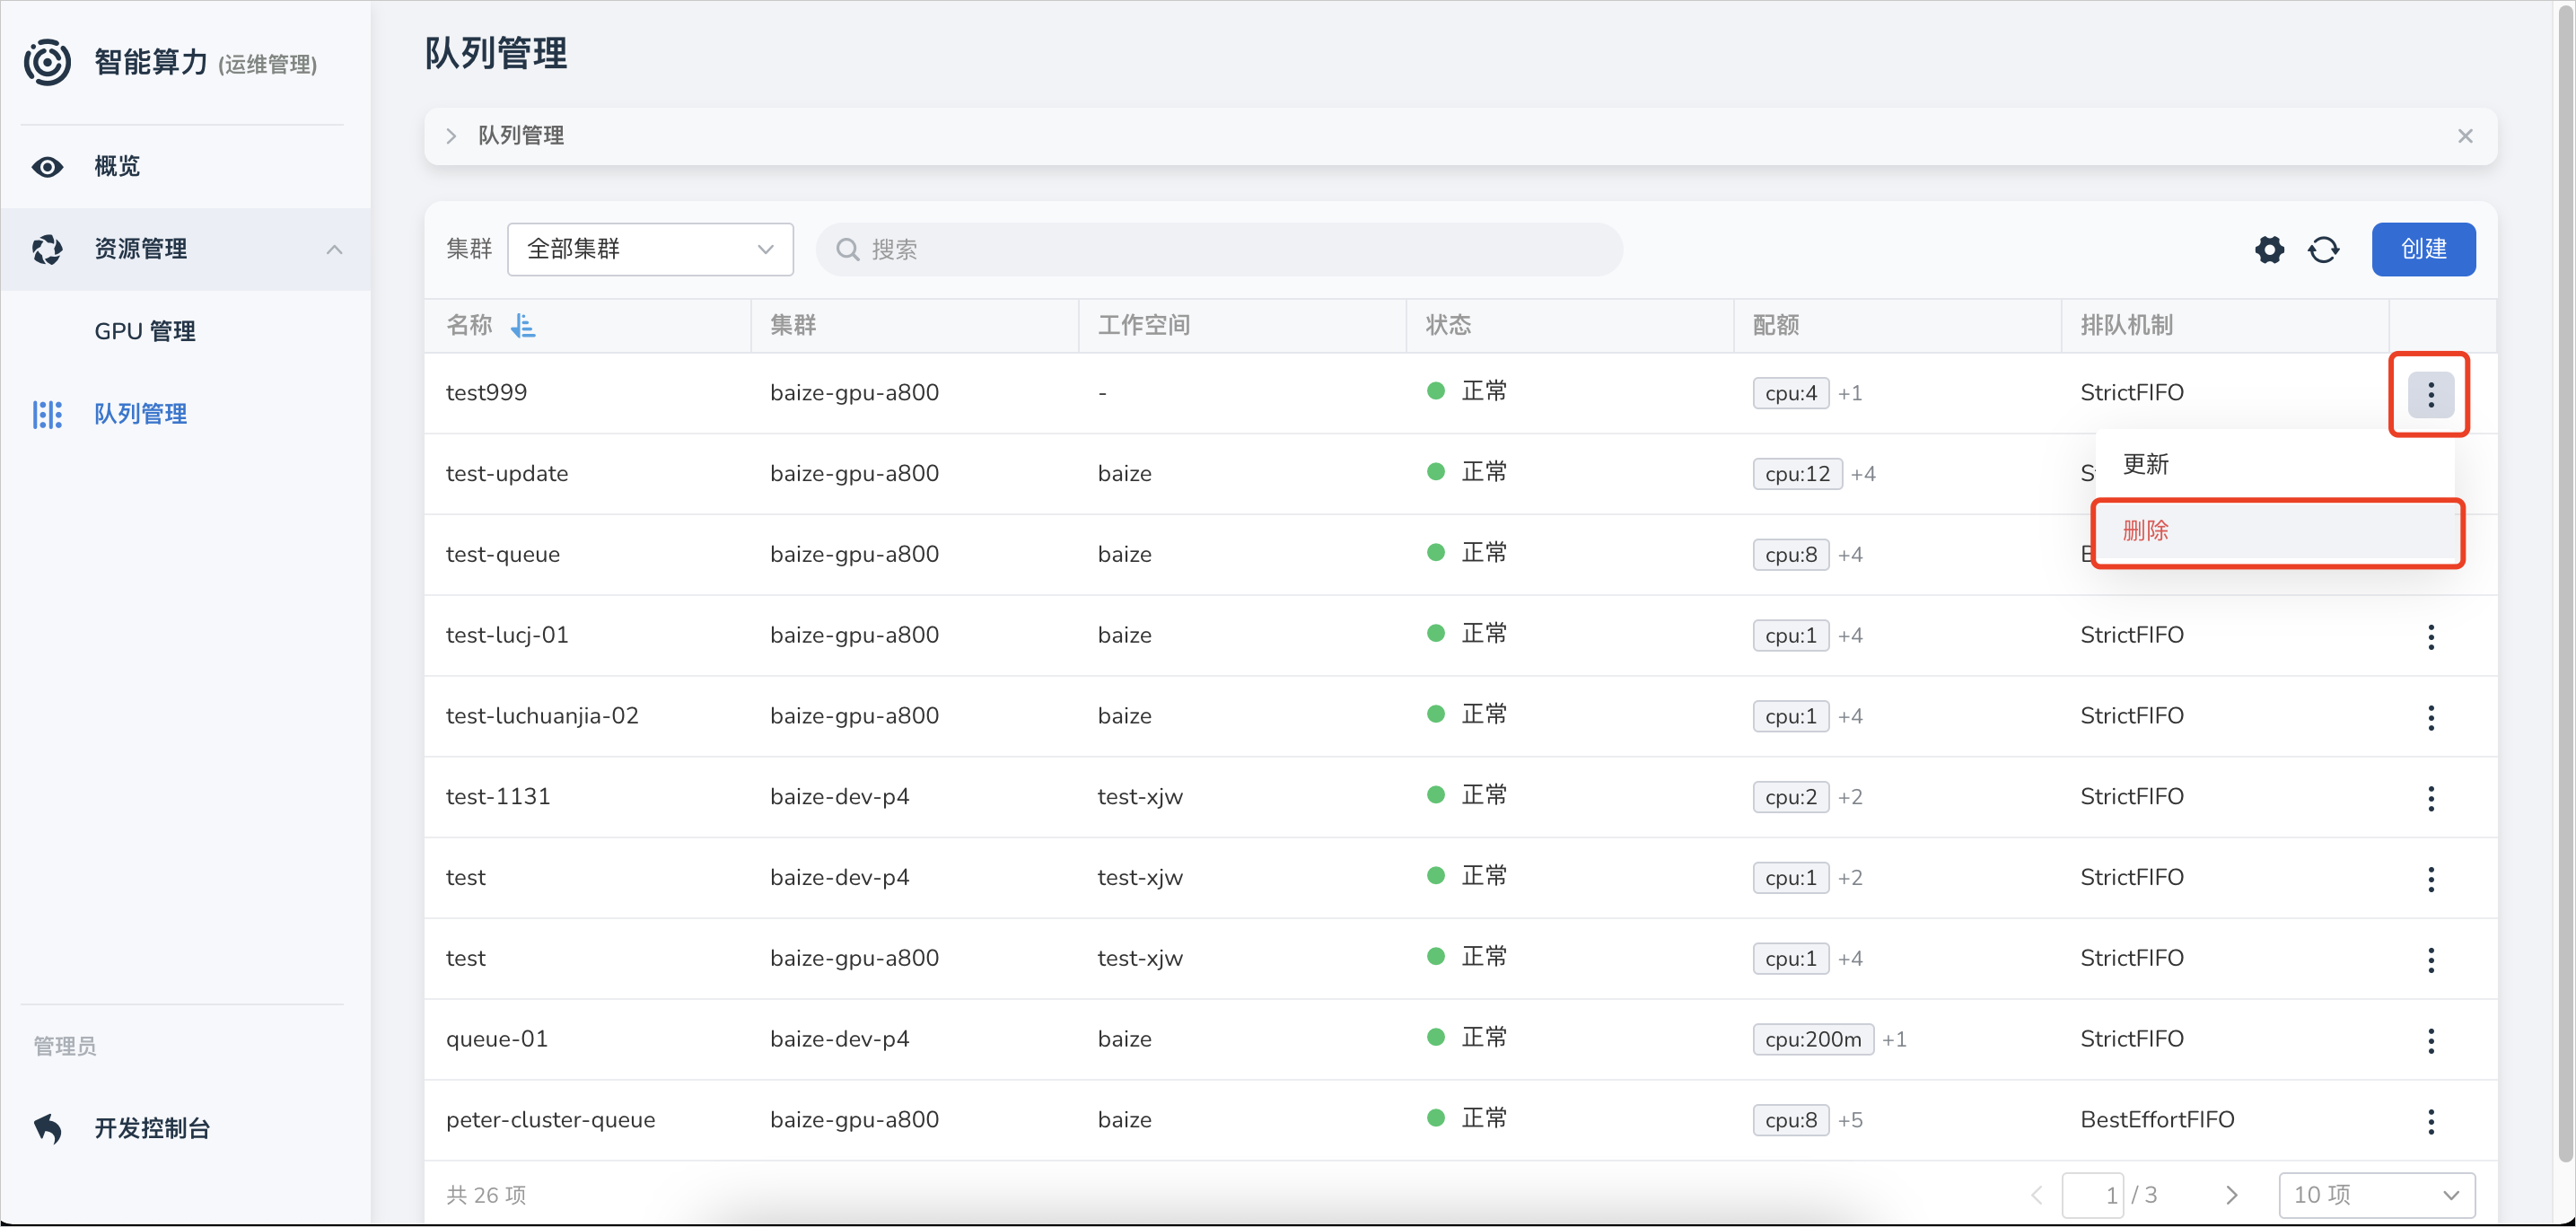Open 概览 overview eye icon
Viewport: 2576px width, 1227px height.
click(47, 167)
